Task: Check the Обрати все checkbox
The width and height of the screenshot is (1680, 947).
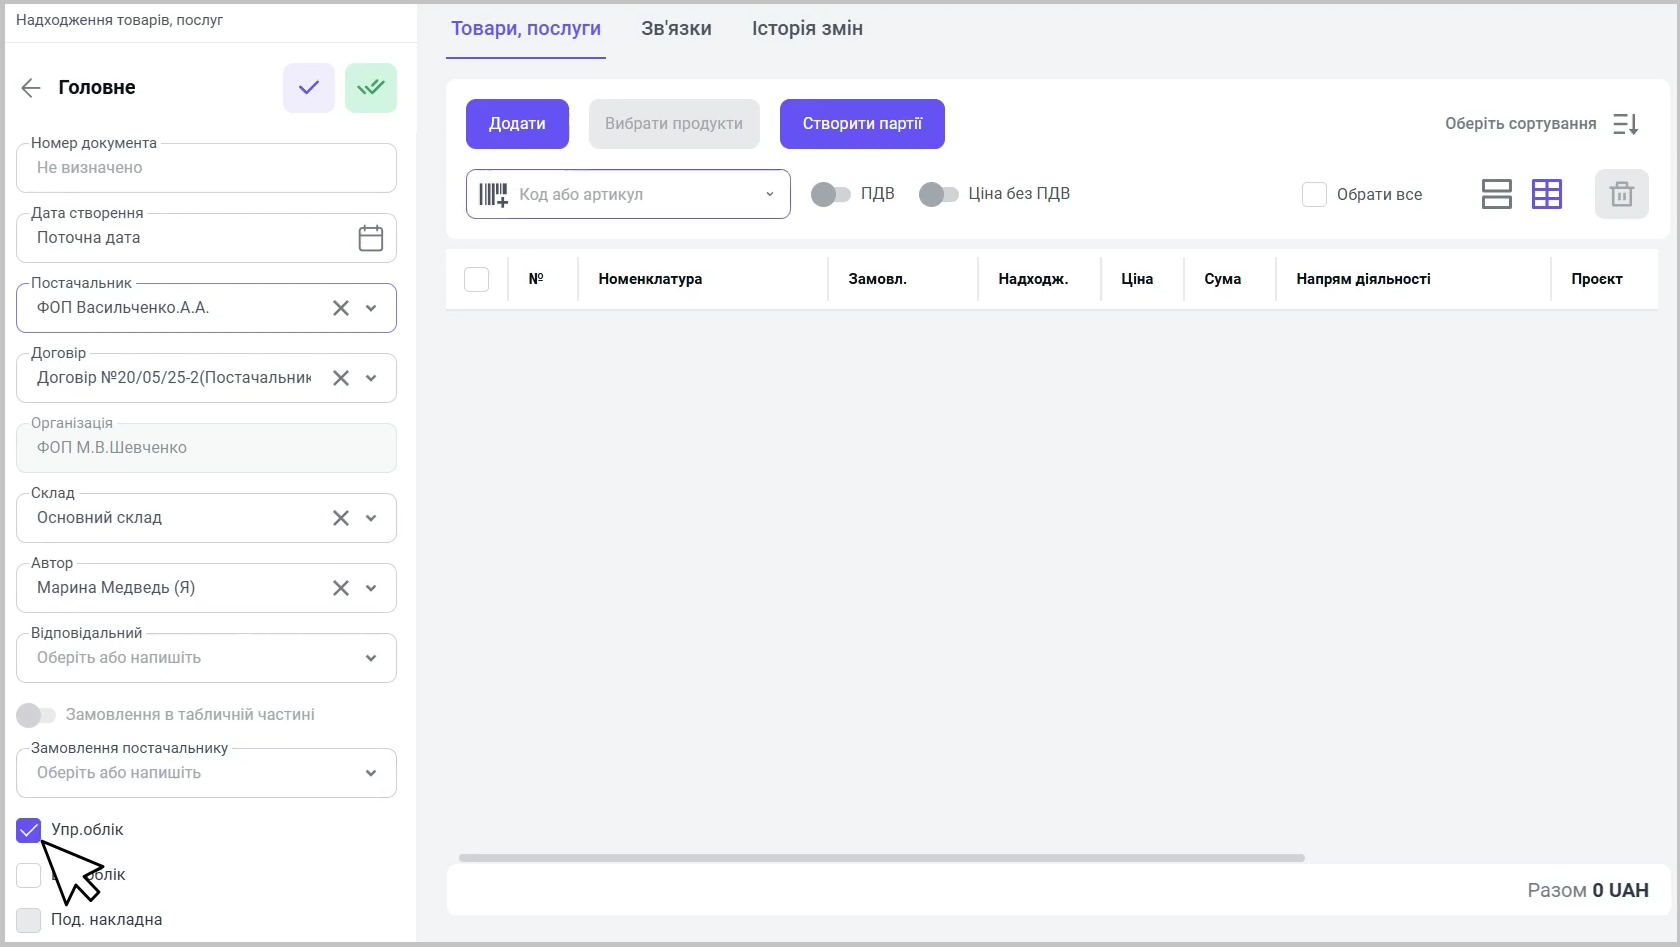Action: point(1314,194)
